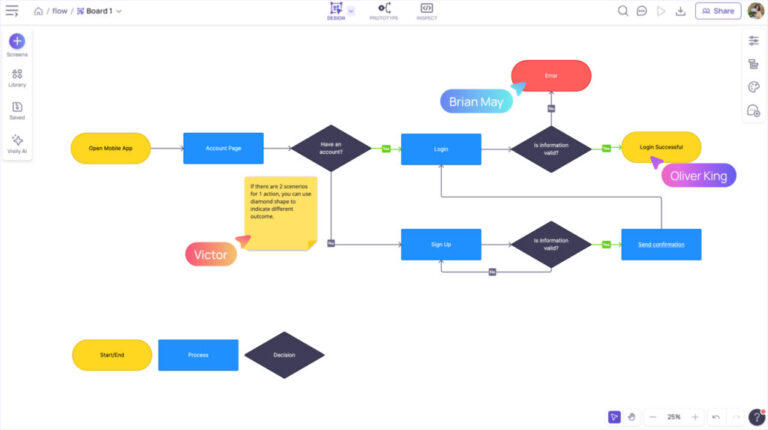This screenshot has height=430, width=768.
Task: Click the Victor collaborator label
Action: point(211,254)
